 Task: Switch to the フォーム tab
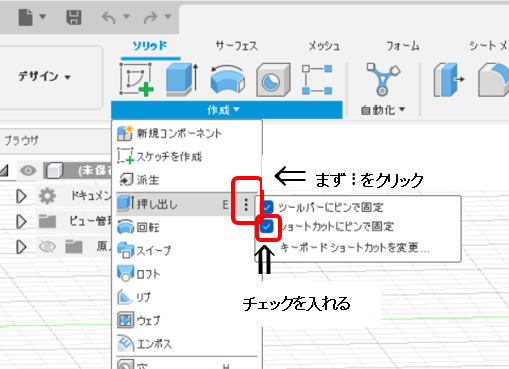(x=403, y=46)
